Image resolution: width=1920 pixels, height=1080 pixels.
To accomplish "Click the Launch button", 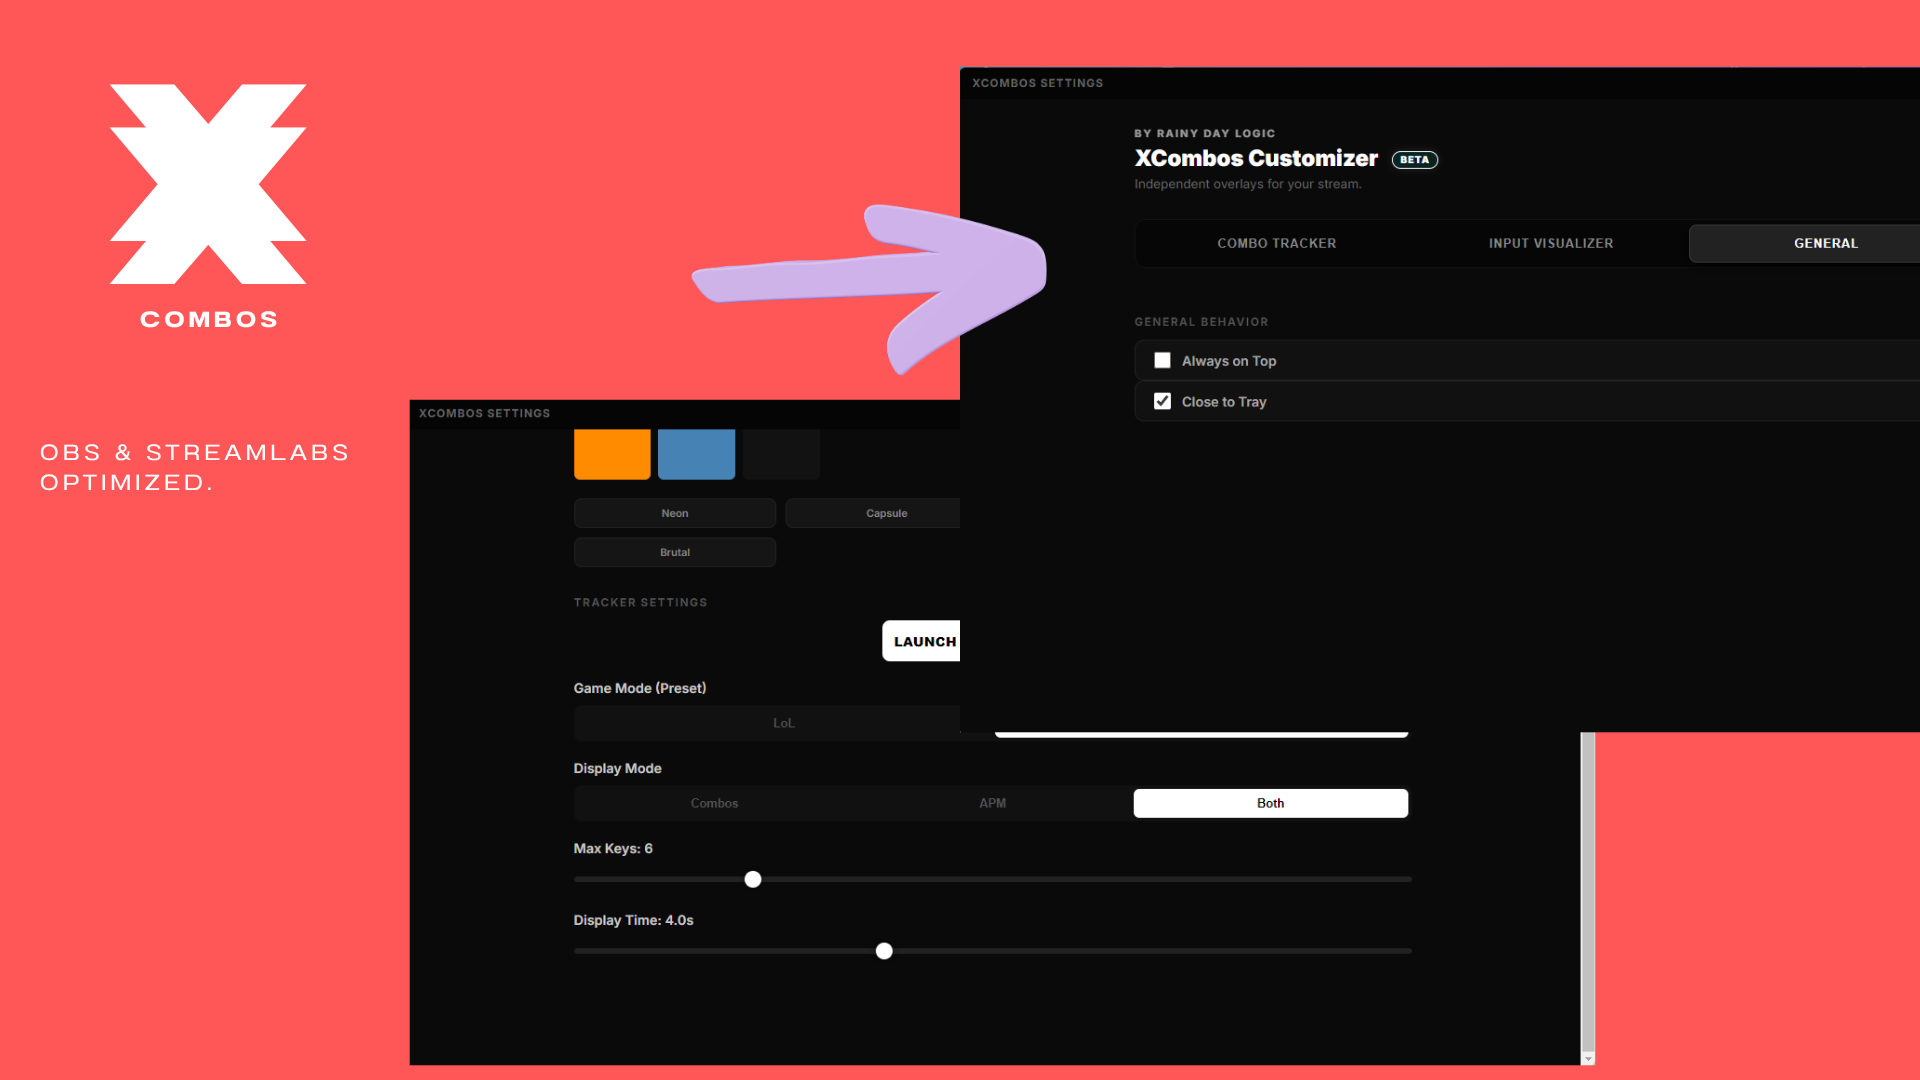I will click(921, 641).
